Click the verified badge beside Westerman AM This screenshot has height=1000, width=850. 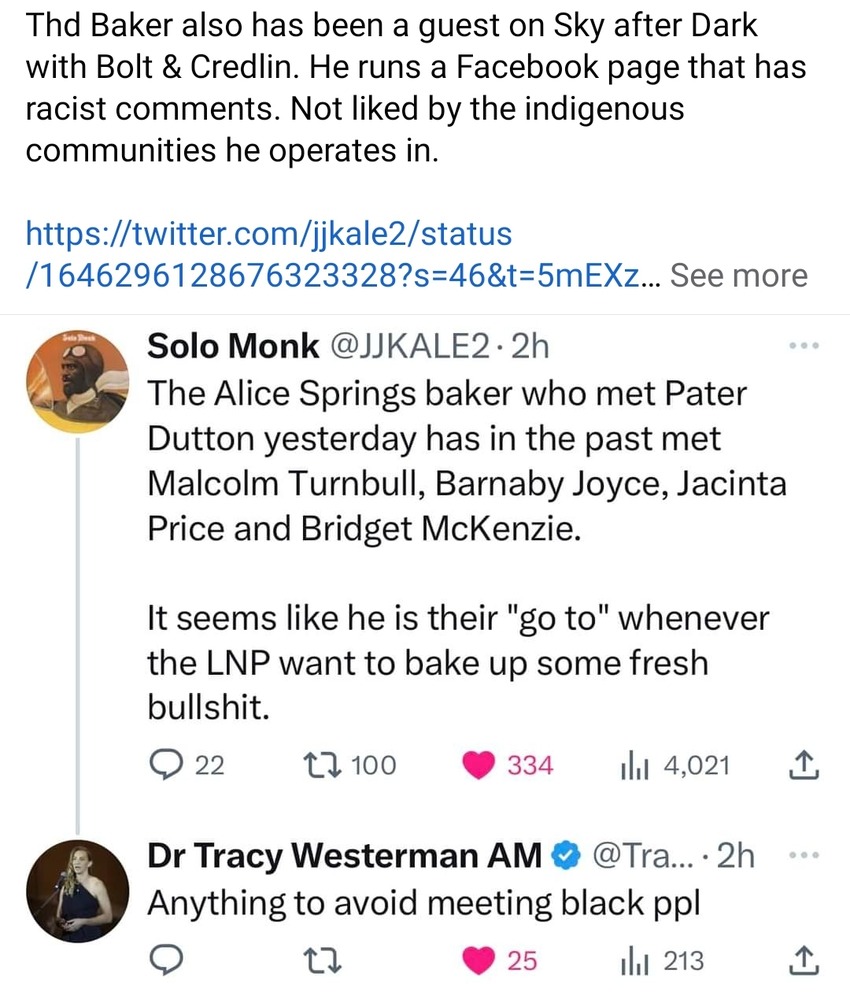[x=566, y=857]
